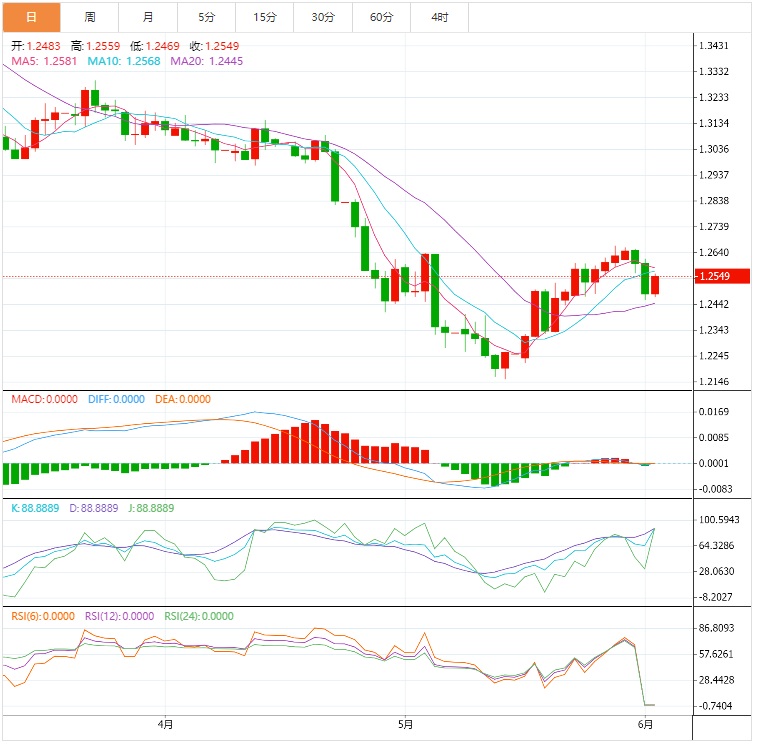Viewport: 757px width, 750px height.
Task: Select the 日 daily timeframe tab
Action: [31, 17]
